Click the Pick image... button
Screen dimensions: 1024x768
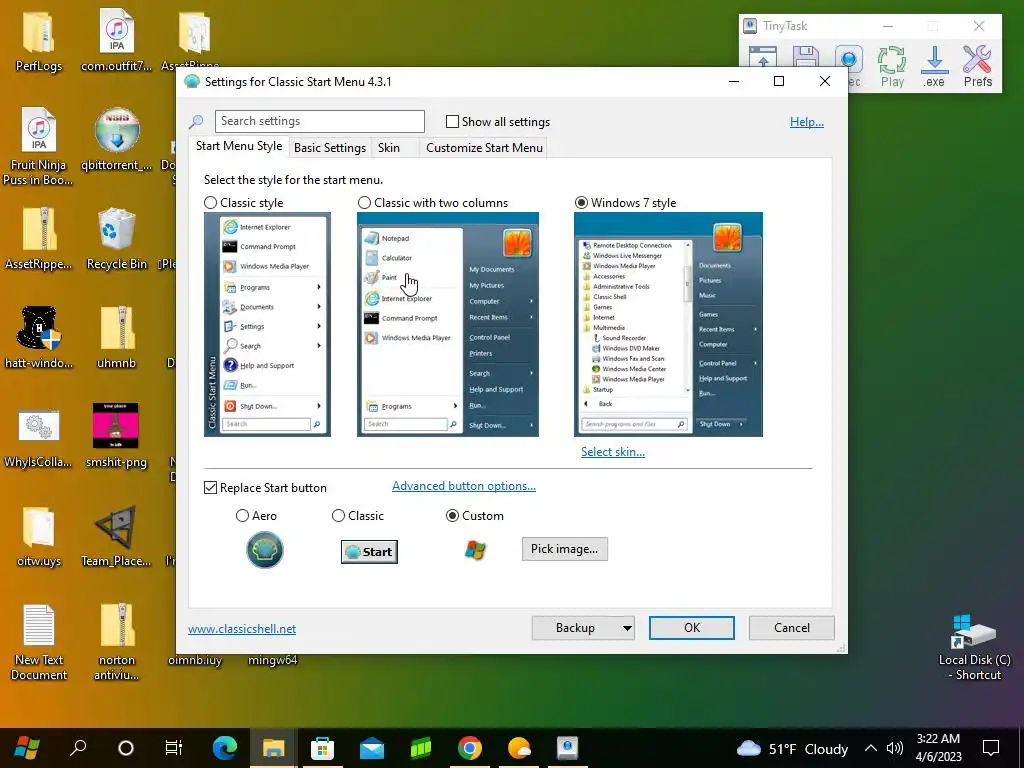[564, 549]
